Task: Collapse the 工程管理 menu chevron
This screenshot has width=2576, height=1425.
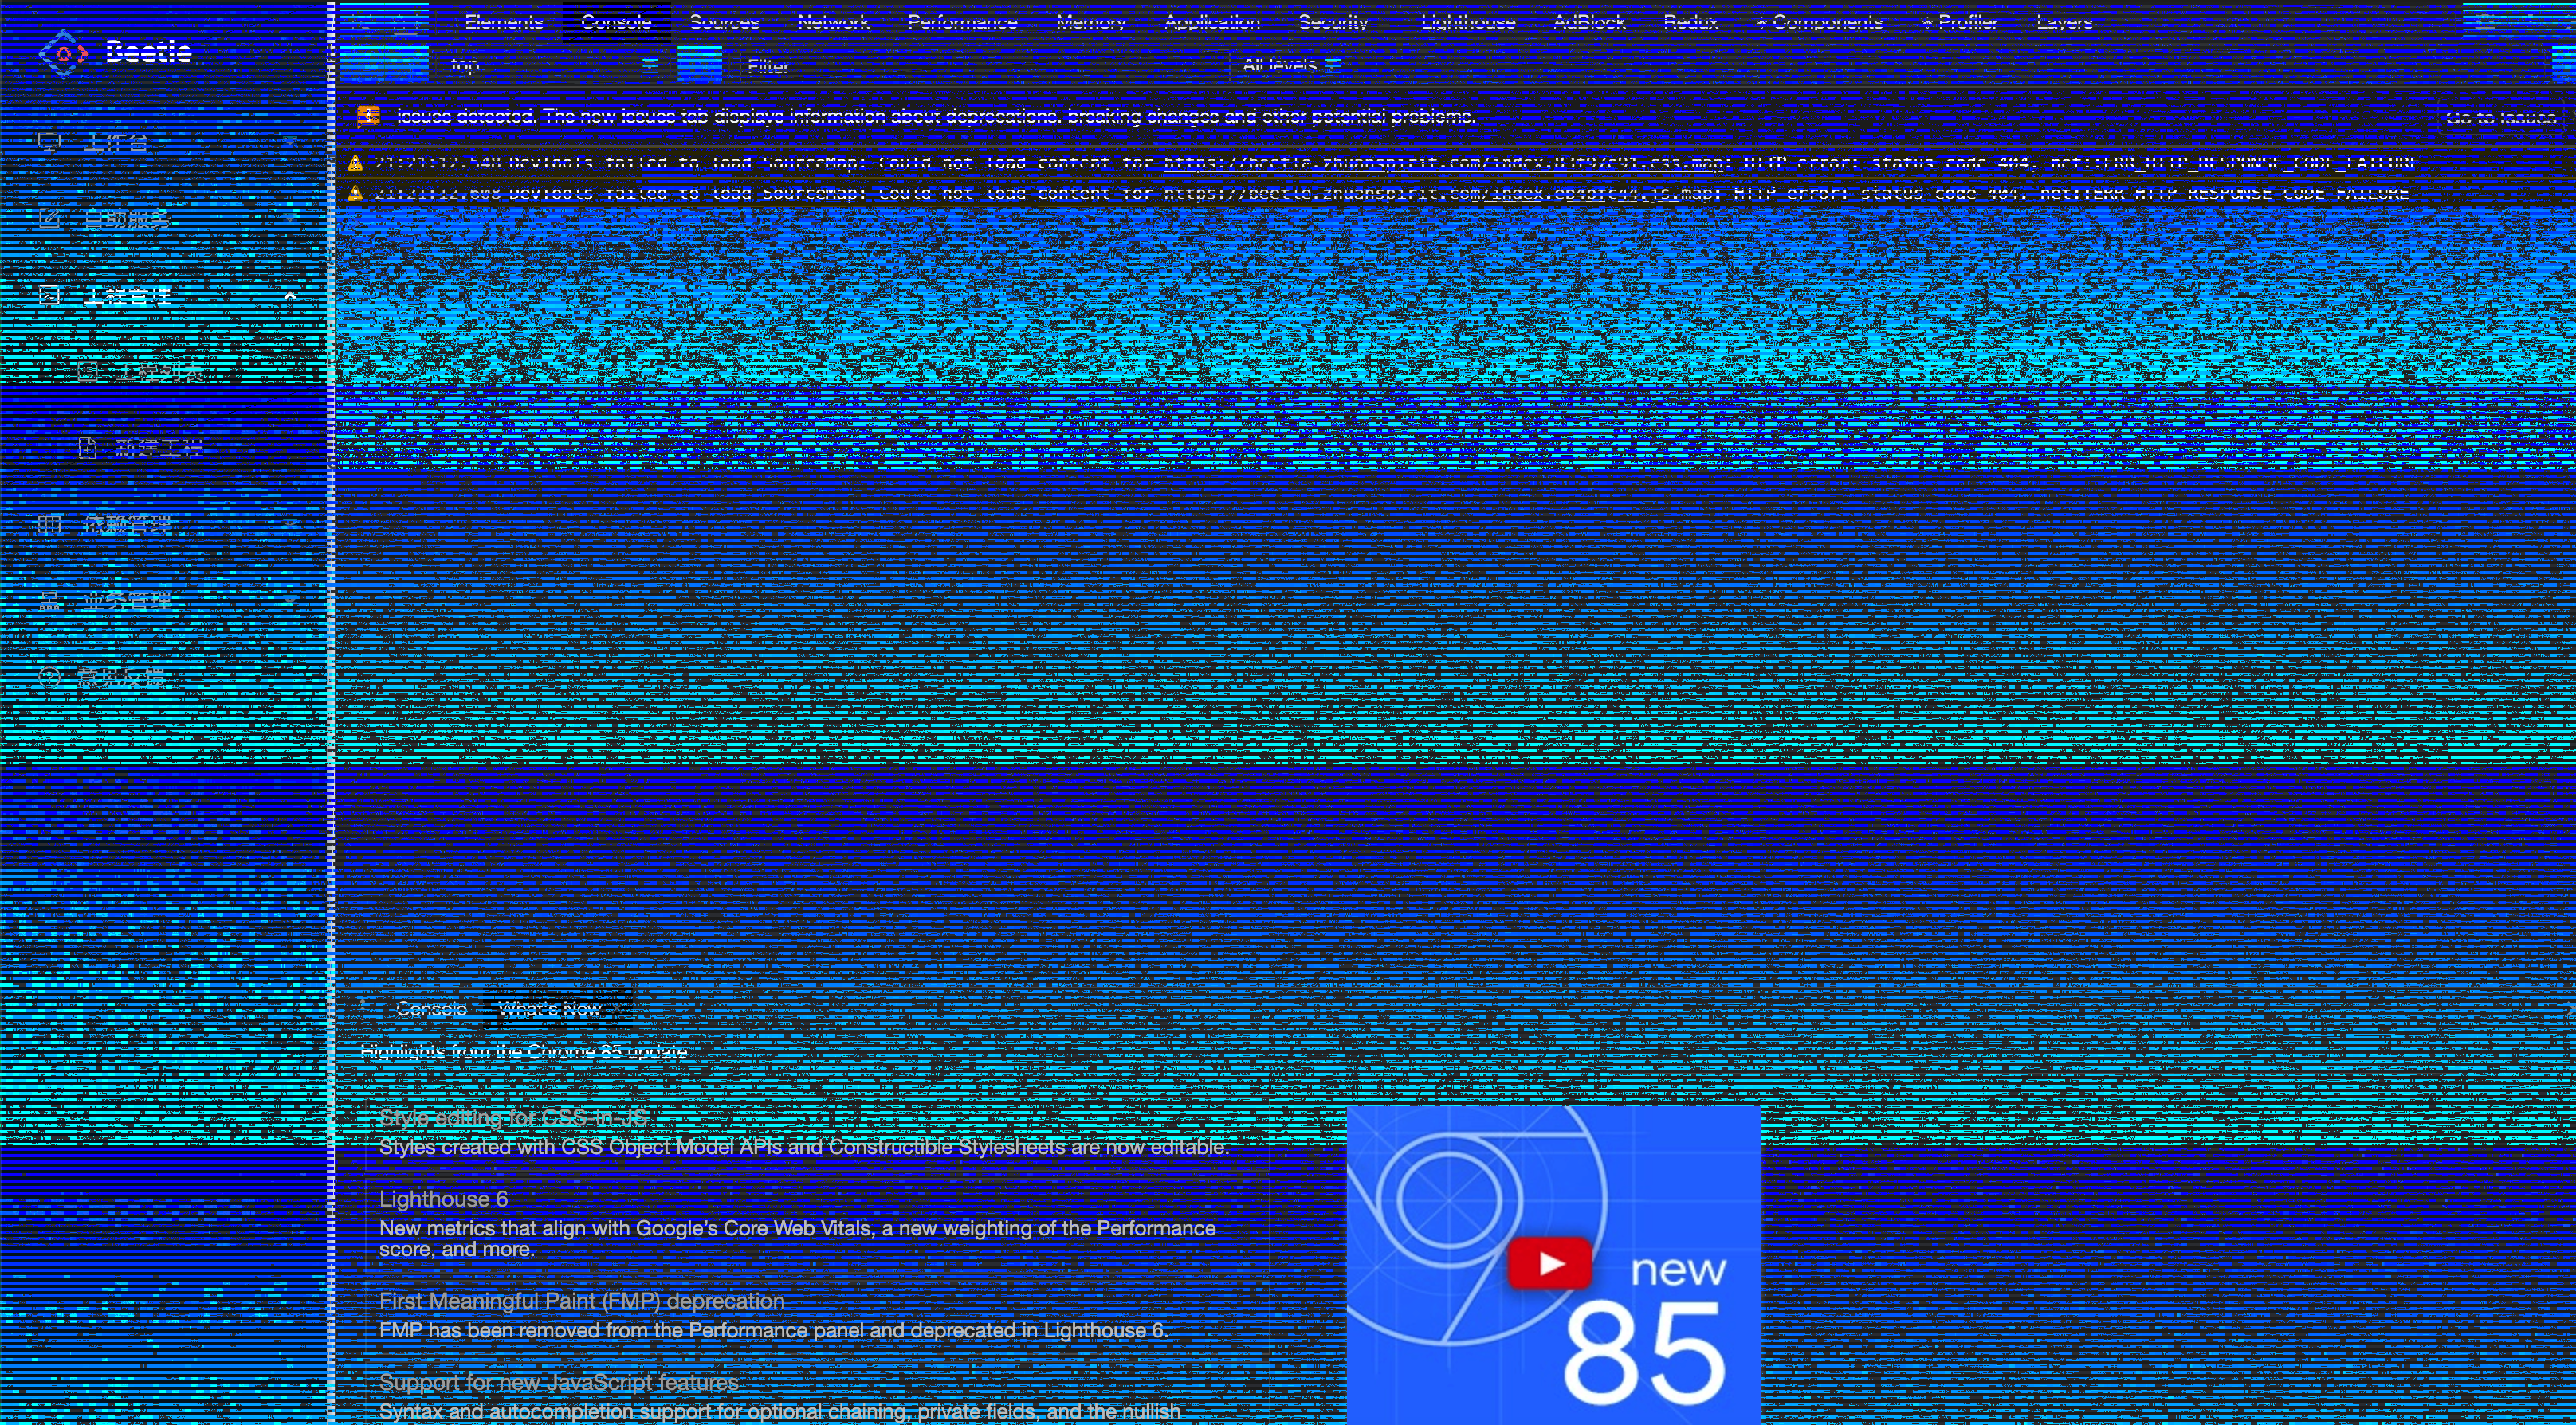Action: (290, 296)
